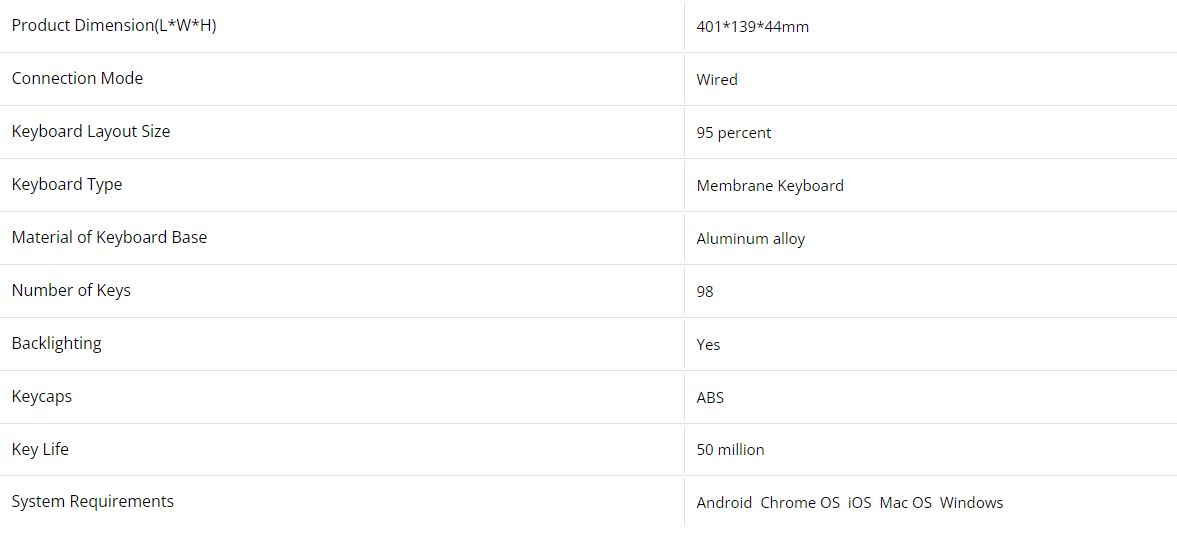Viewport: 1177px width, 538px height.
Task: Select the 401*139*44mm dimension value
Action: [x=752, y=27]
